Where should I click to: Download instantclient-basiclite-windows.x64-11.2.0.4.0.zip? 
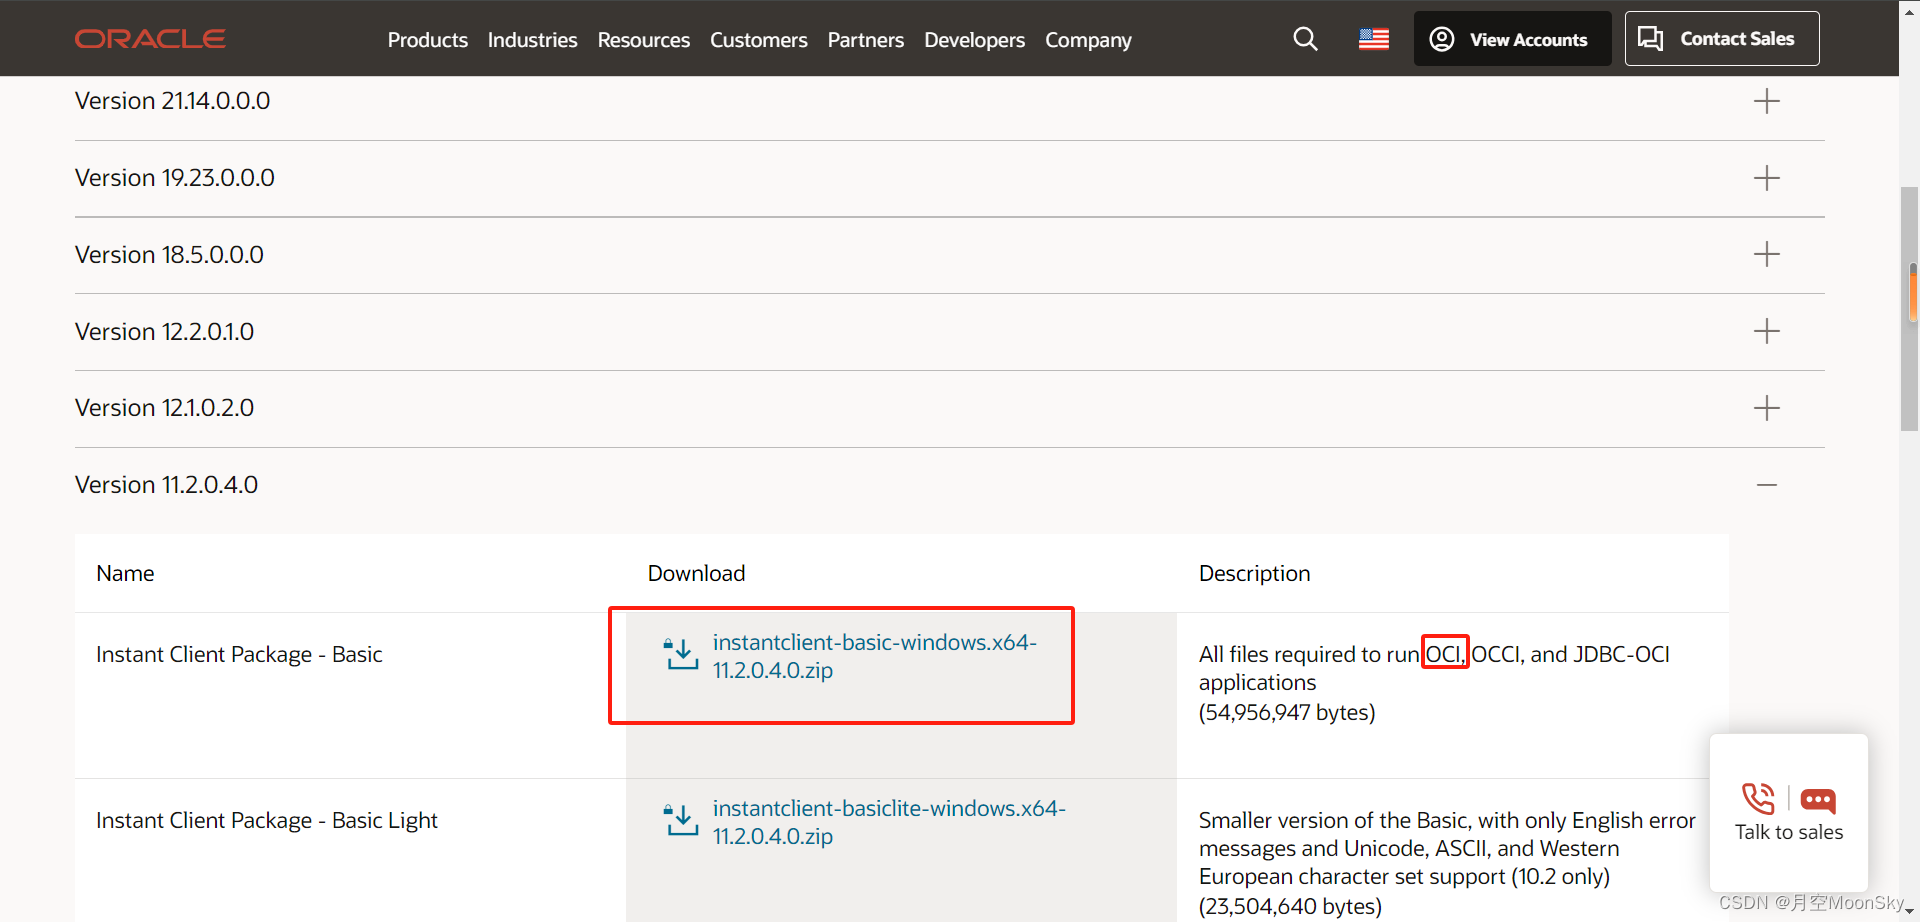[x=889, y=822]
